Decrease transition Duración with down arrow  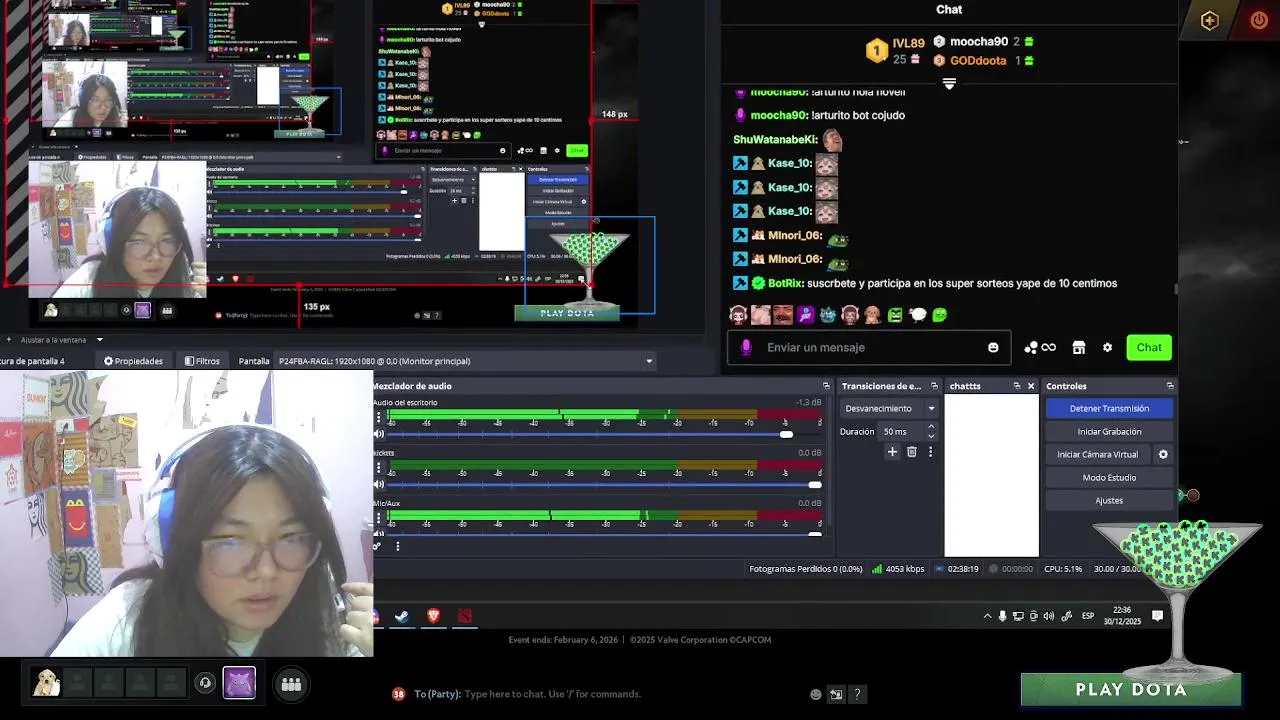[x=931, y=436]
